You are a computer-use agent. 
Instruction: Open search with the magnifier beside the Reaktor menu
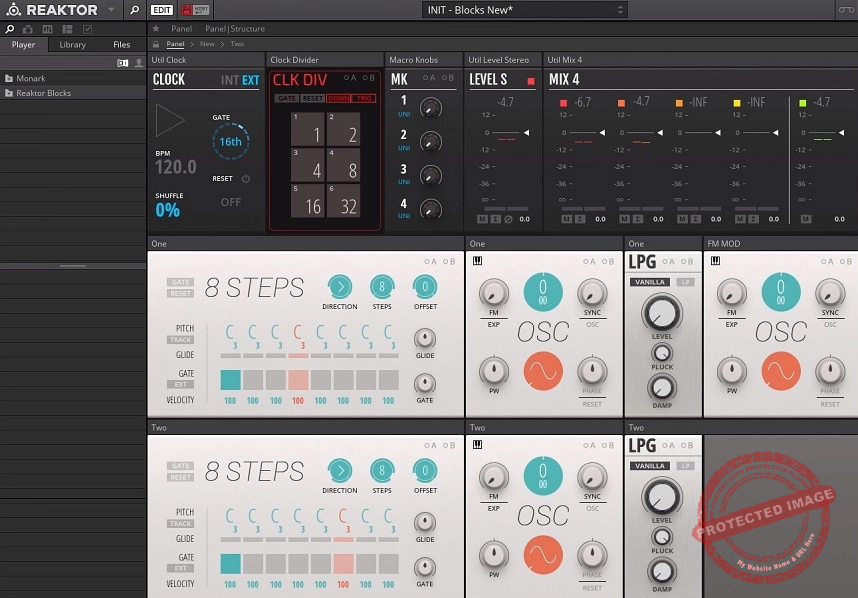tap(134, 10)
